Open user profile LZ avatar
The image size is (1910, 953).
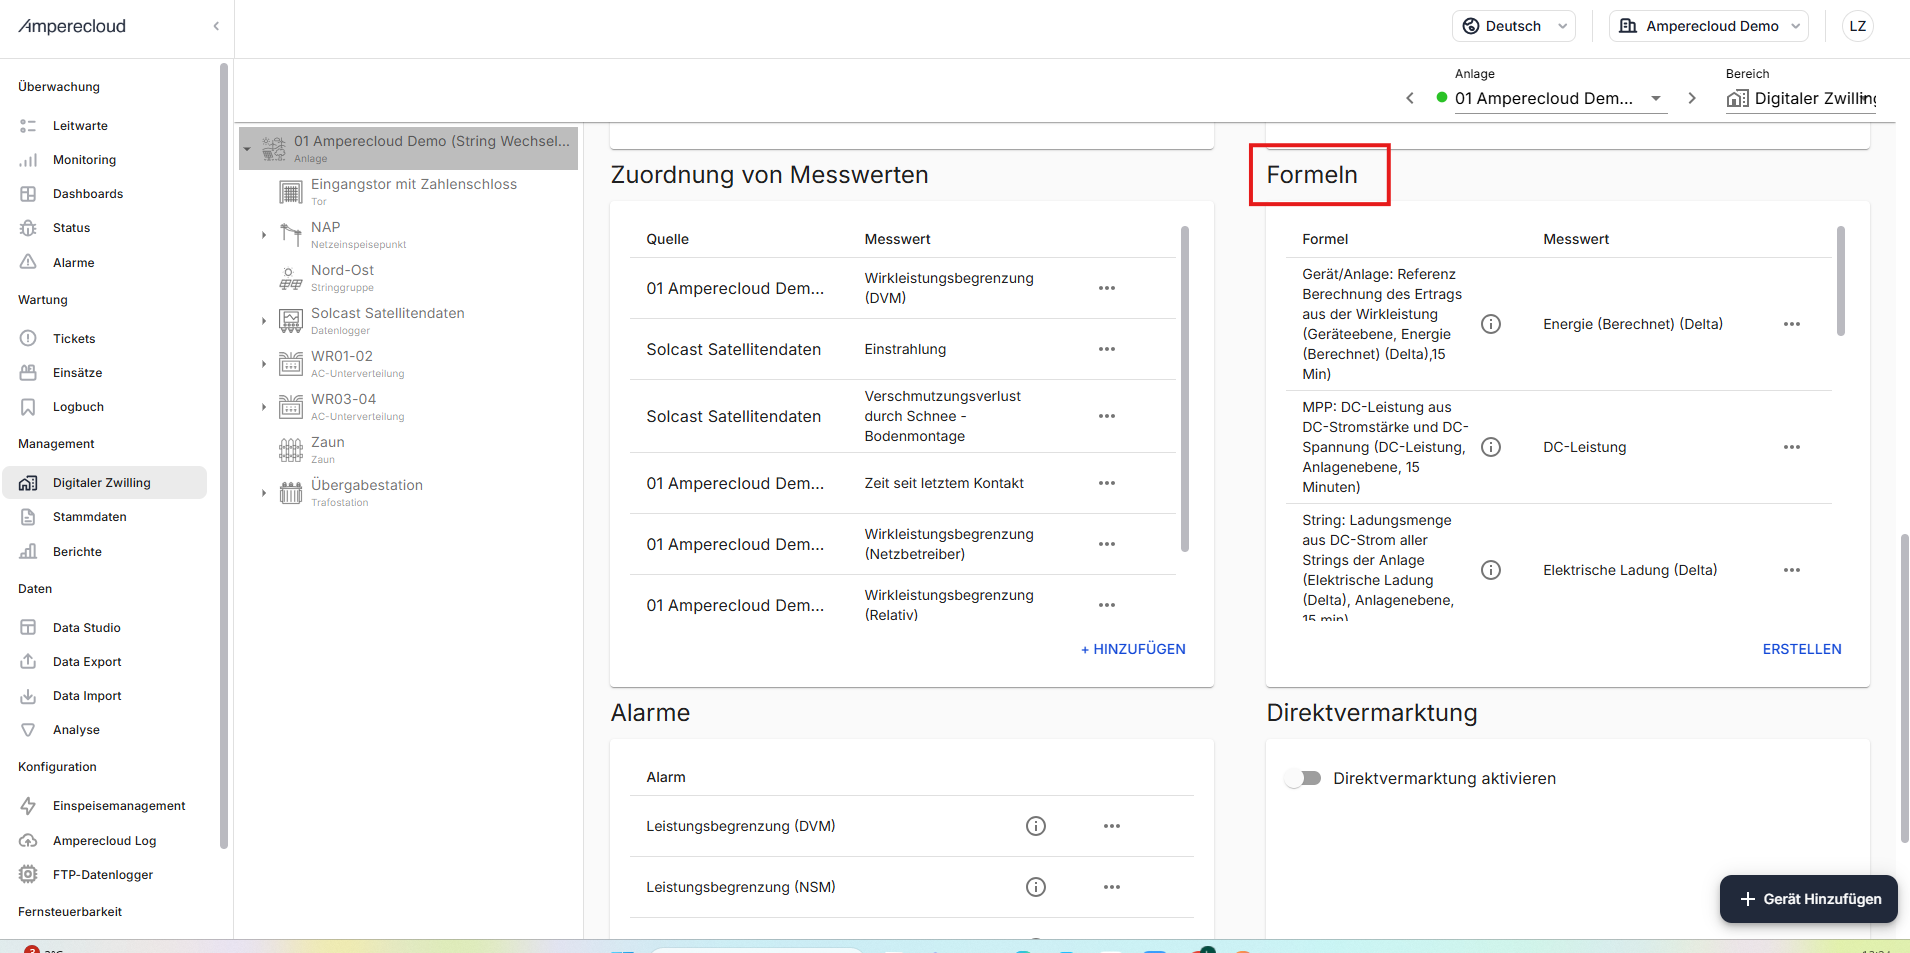(1857, 26)
